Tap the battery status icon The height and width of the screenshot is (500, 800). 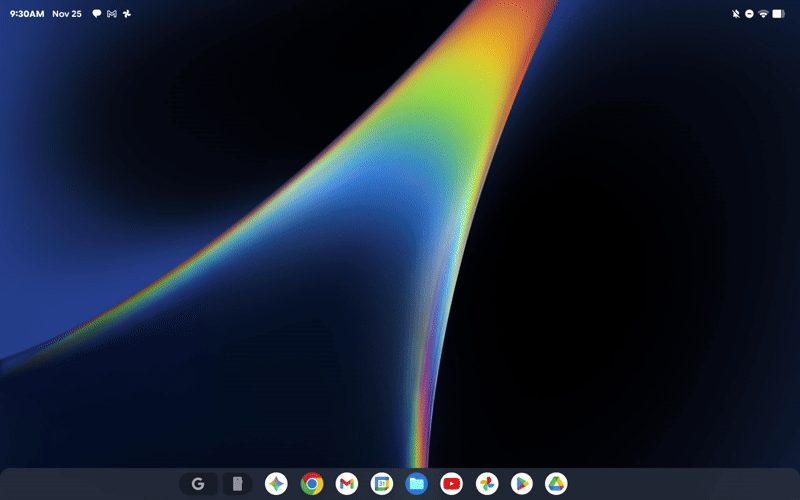click(x=778, y=14)
